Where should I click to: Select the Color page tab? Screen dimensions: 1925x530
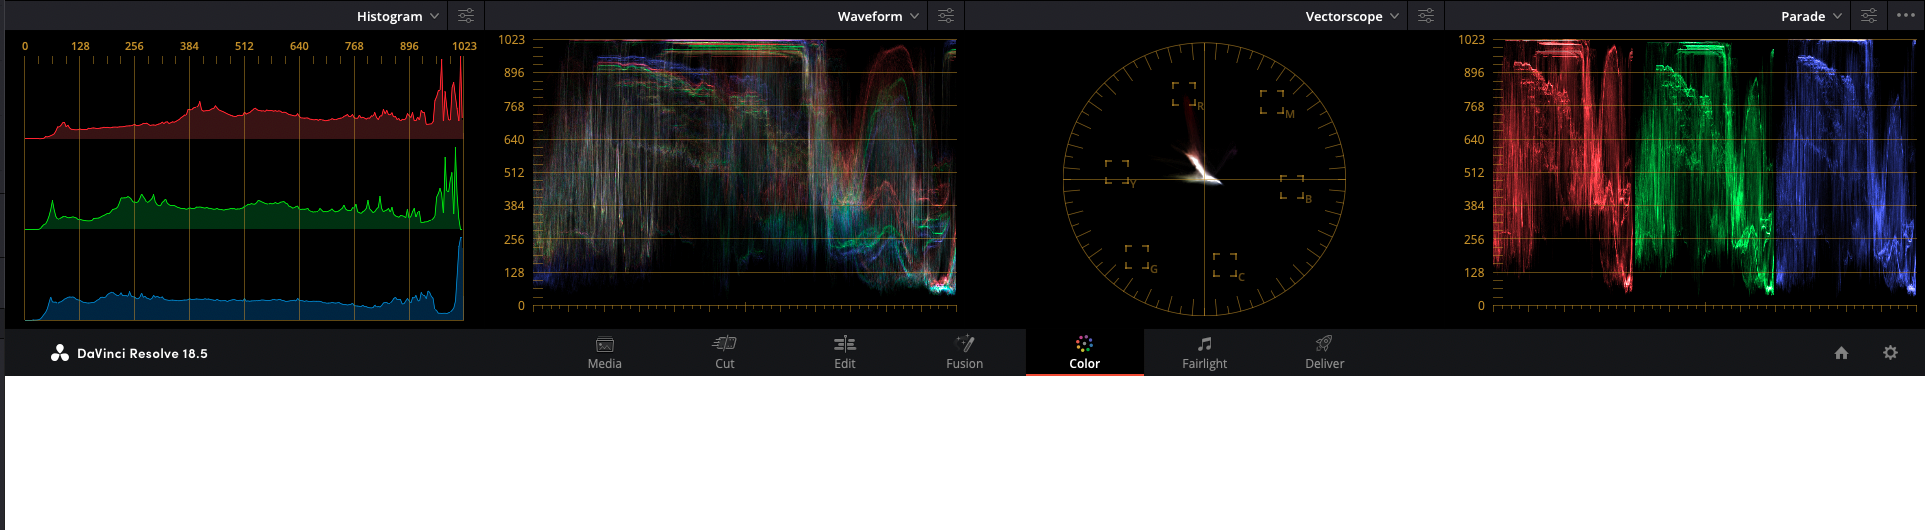[x=1085, y=353]
